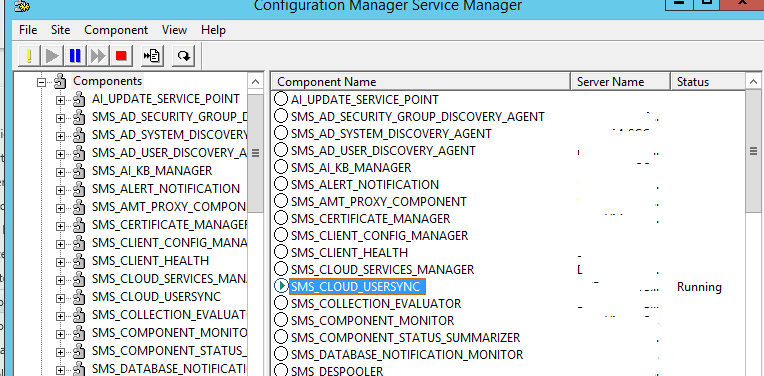Select SMS_AD_USER_DISCOVERY_AGENT list row
The width and height of the screenshot is (764, 376).
click(383, 150)
